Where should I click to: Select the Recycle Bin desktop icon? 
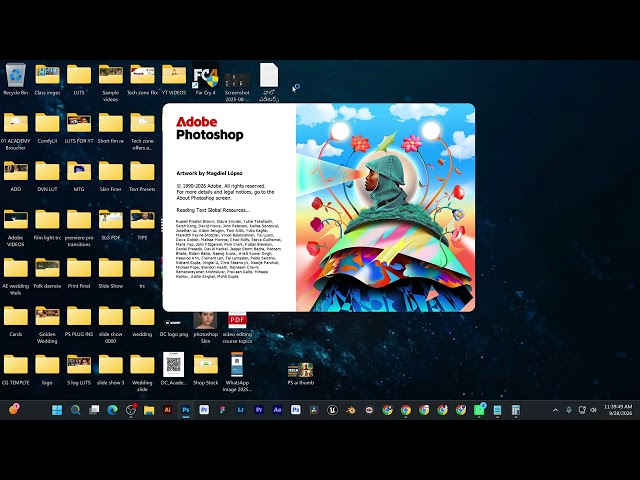click(x=16, y=80)
